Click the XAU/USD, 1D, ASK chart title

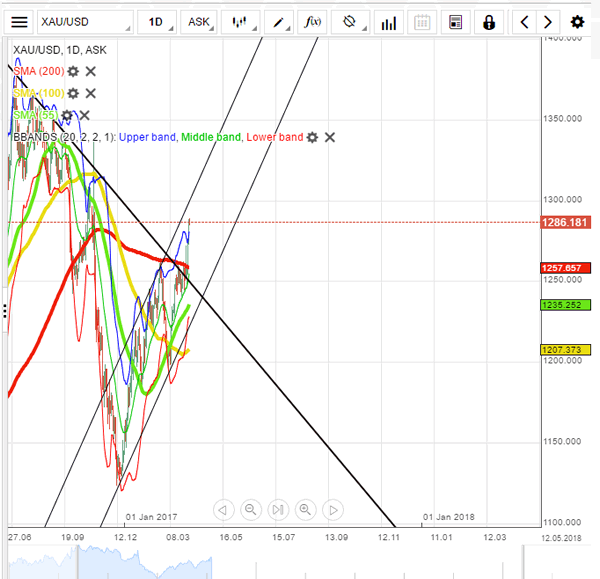coord(60,50)
